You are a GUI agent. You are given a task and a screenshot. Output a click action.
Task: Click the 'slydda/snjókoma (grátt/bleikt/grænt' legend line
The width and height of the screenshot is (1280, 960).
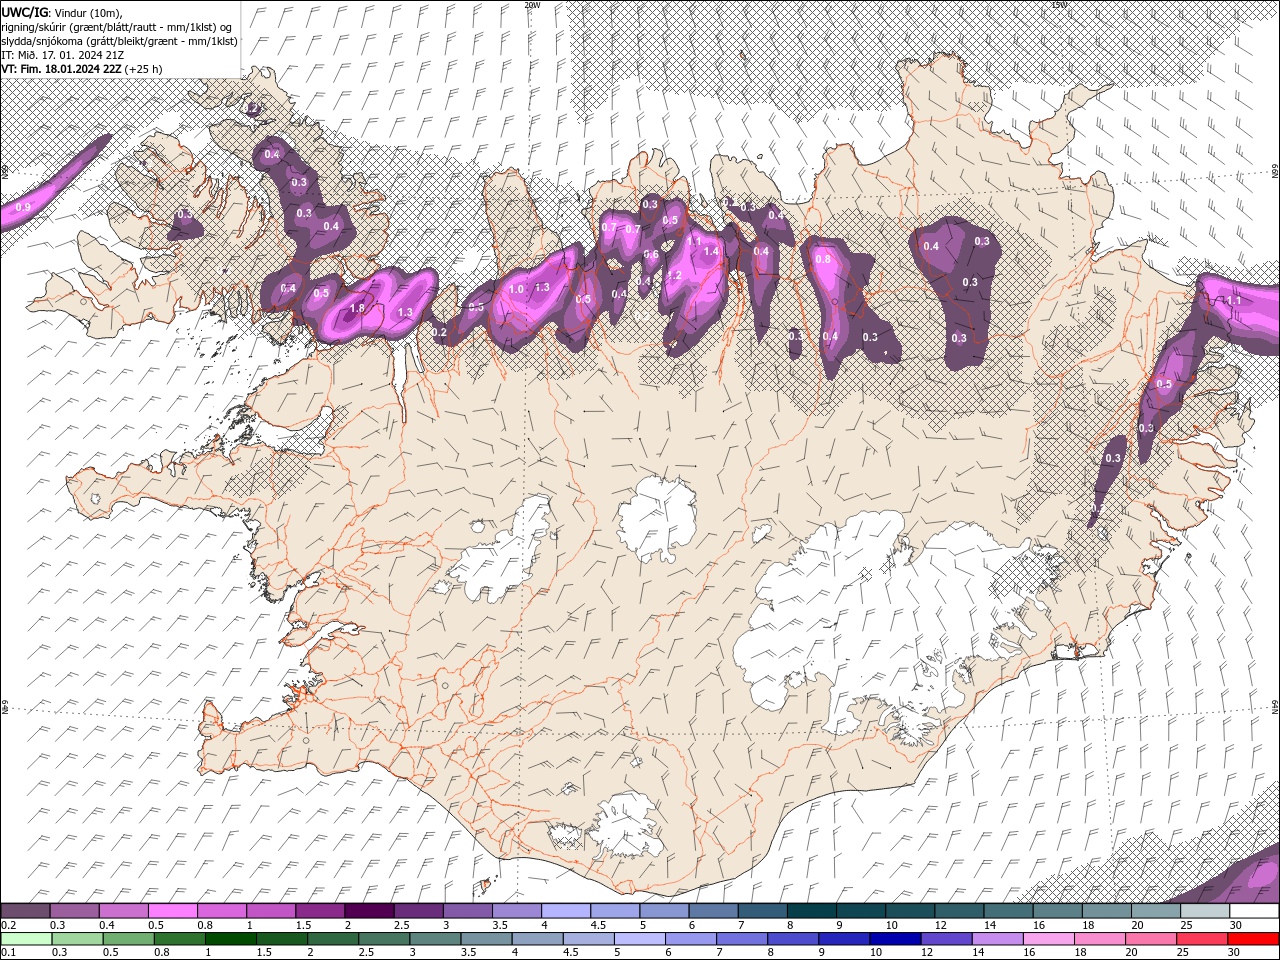(x=120, y=41)
